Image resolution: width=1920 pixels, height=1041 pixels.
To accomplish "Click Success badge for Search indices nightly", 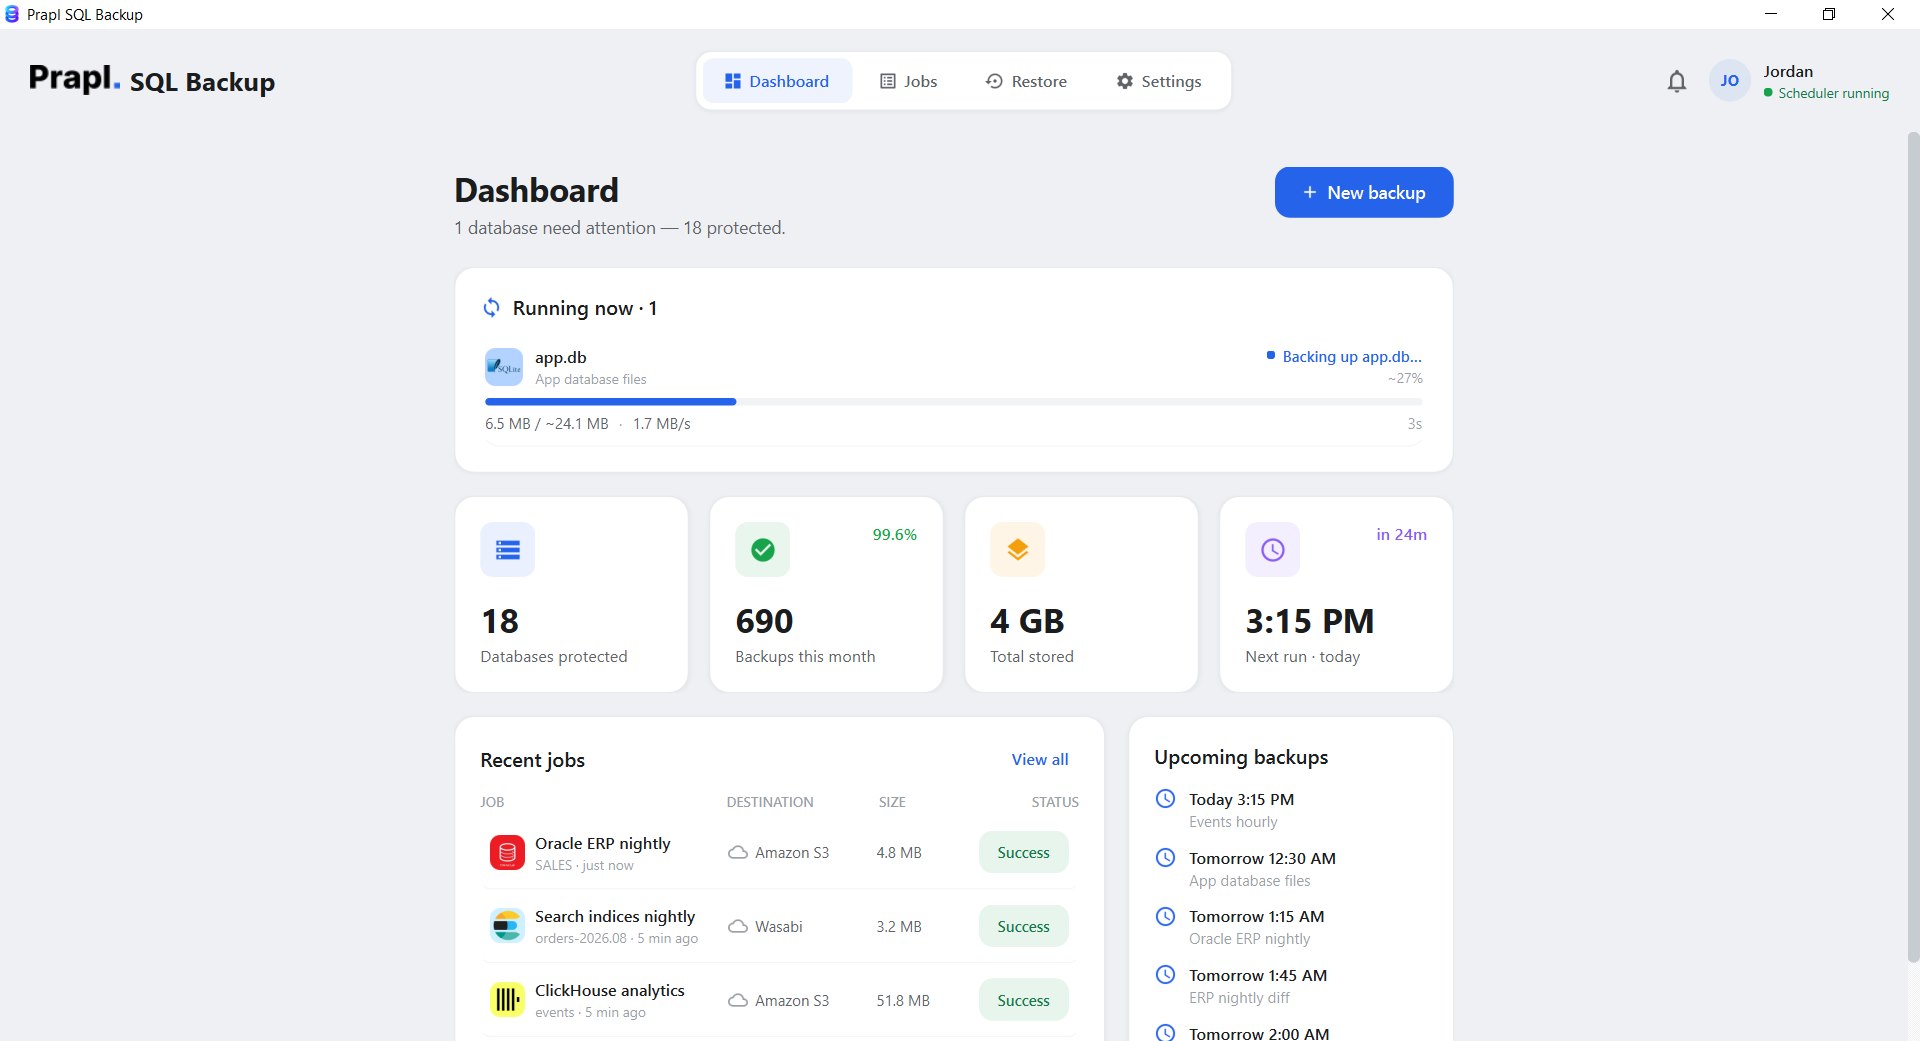I will pyautogui.click(x=1024, y=927).
